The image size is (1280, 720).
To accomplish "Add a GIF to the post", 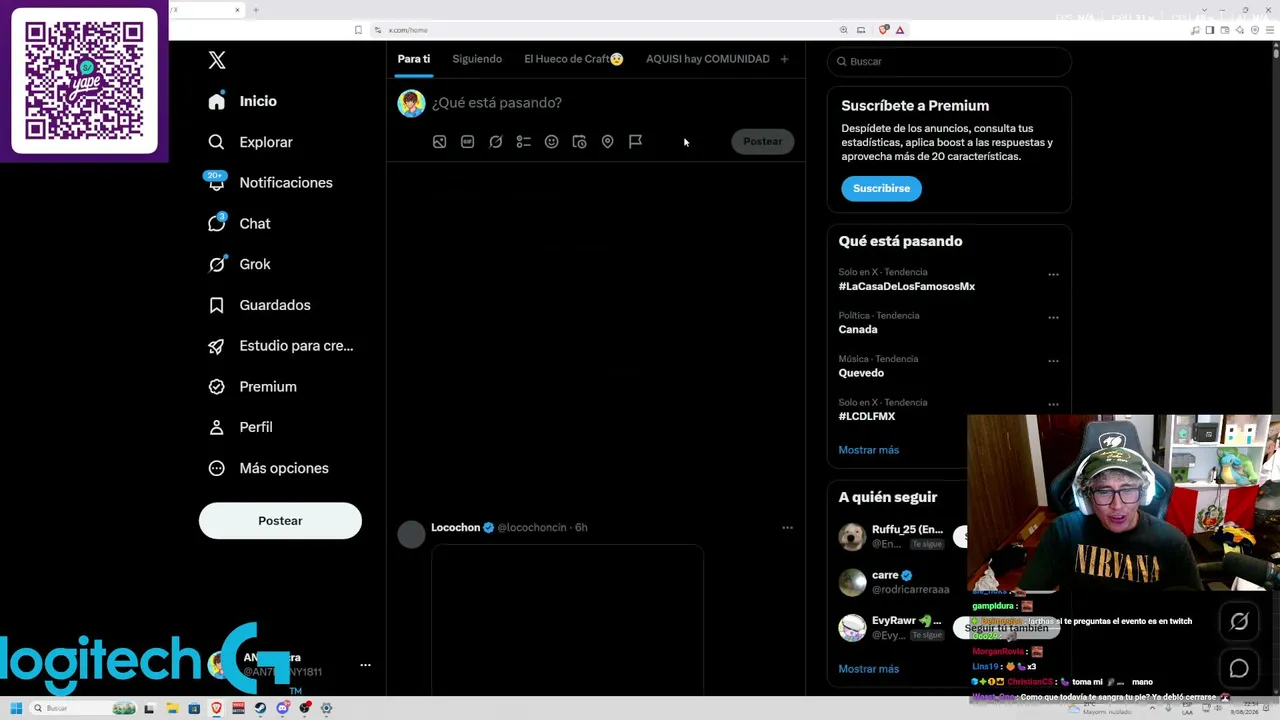I will (x=467, y=142).
